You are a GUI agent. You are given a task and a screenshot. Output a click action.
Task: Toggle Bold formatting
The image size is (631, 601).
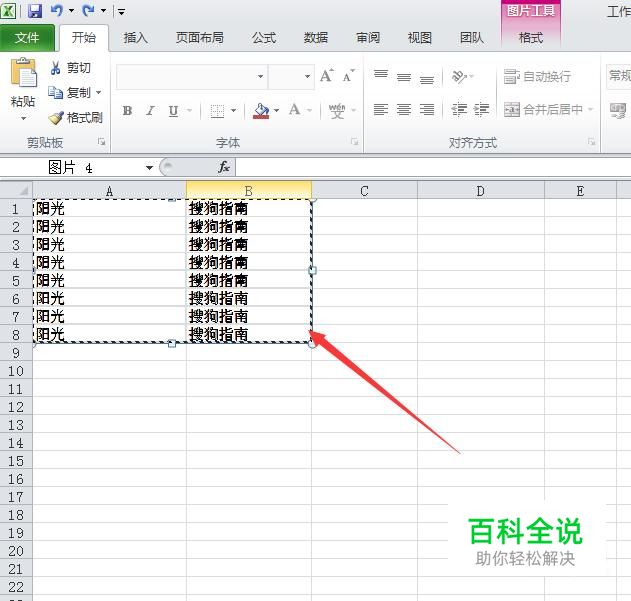click(128, 110)
